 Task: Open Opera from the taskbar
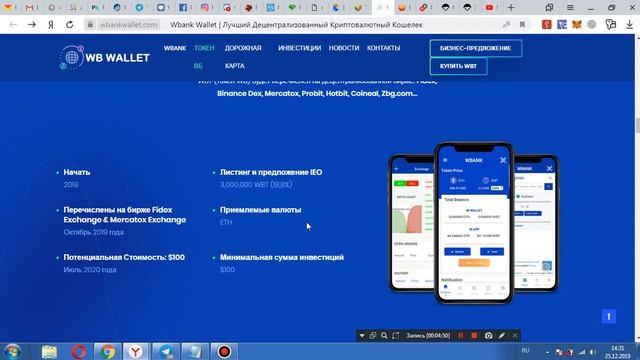(x=79, y=351)
